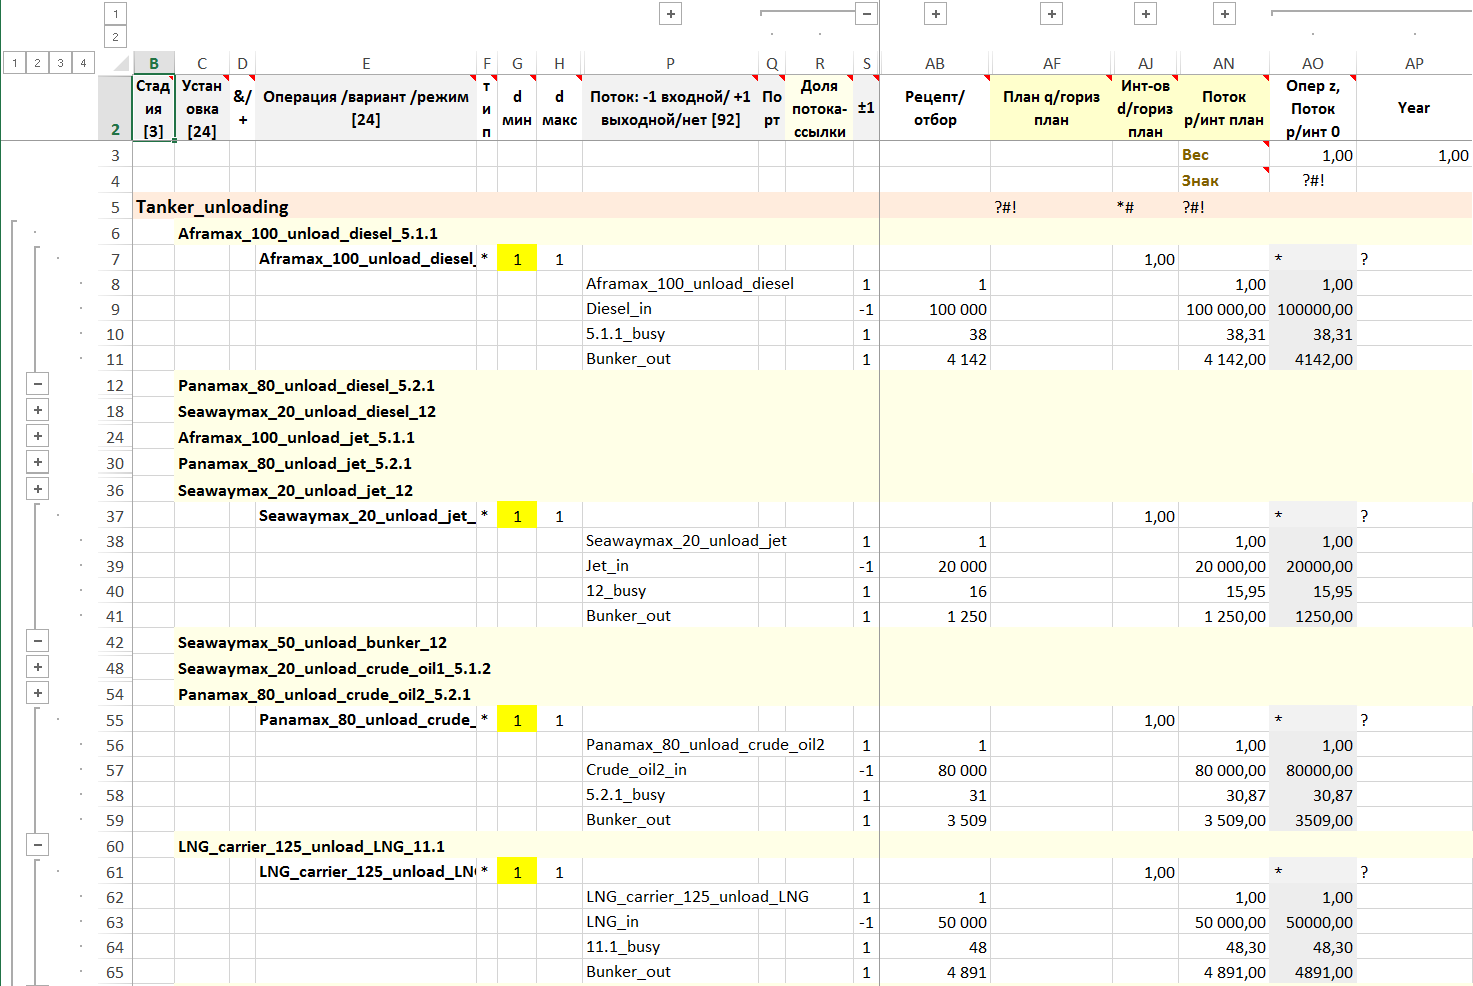Click row outline level 3 button
Screen dimensions: 1473x986
point(61,63)
